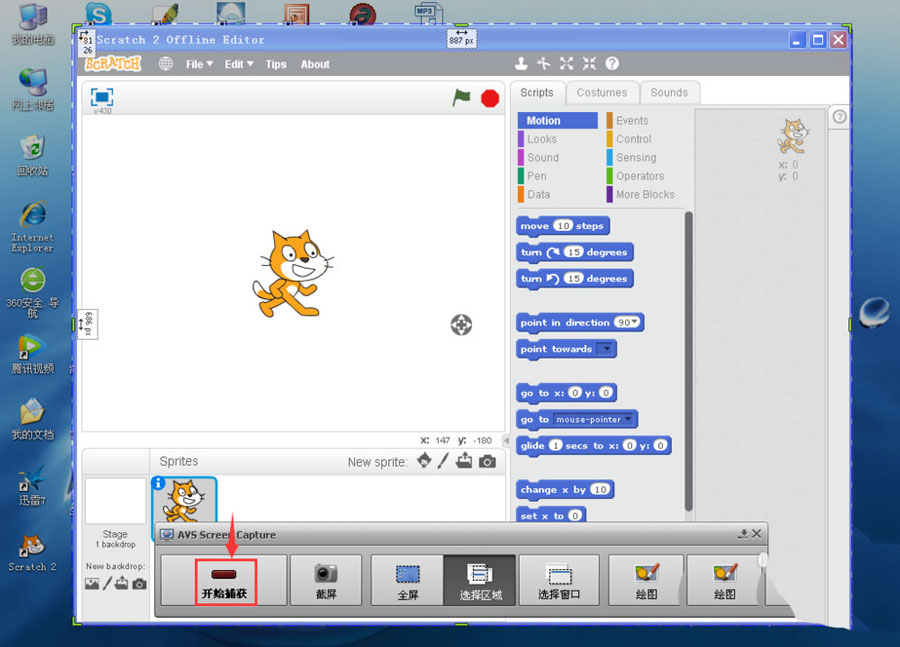The image size is (900, 647).
Task: Open the Edit menu
Action: (x=239, y=64)
